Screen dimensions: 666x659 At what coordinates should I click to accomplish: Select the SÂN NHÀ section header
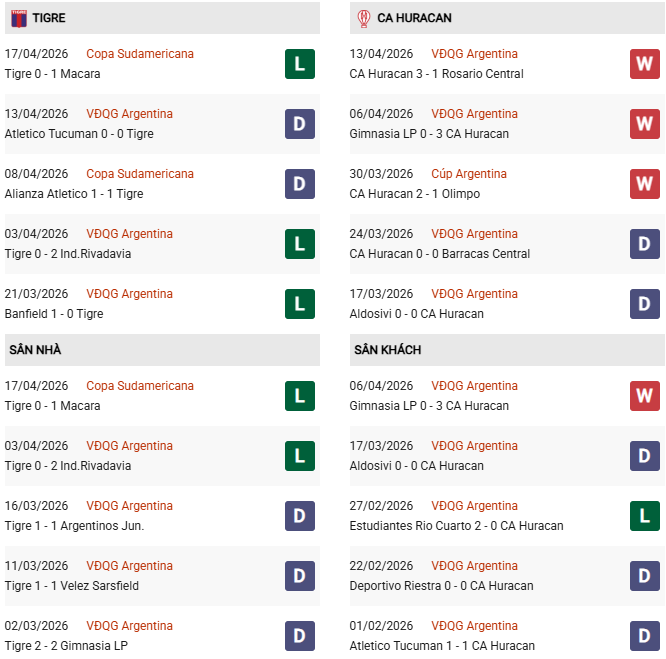coord(35,350)
